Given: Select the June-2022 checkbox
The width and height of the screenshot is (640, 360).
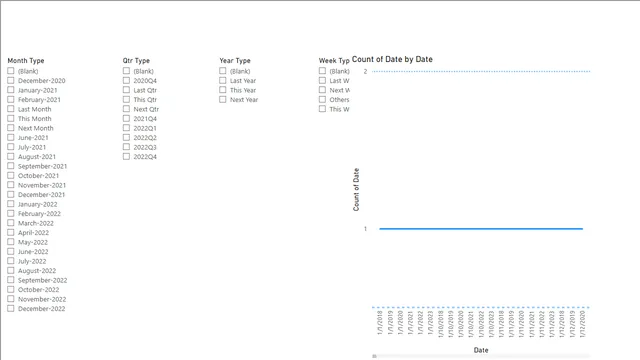Looking at the screenshot, I should pos(11,251).
